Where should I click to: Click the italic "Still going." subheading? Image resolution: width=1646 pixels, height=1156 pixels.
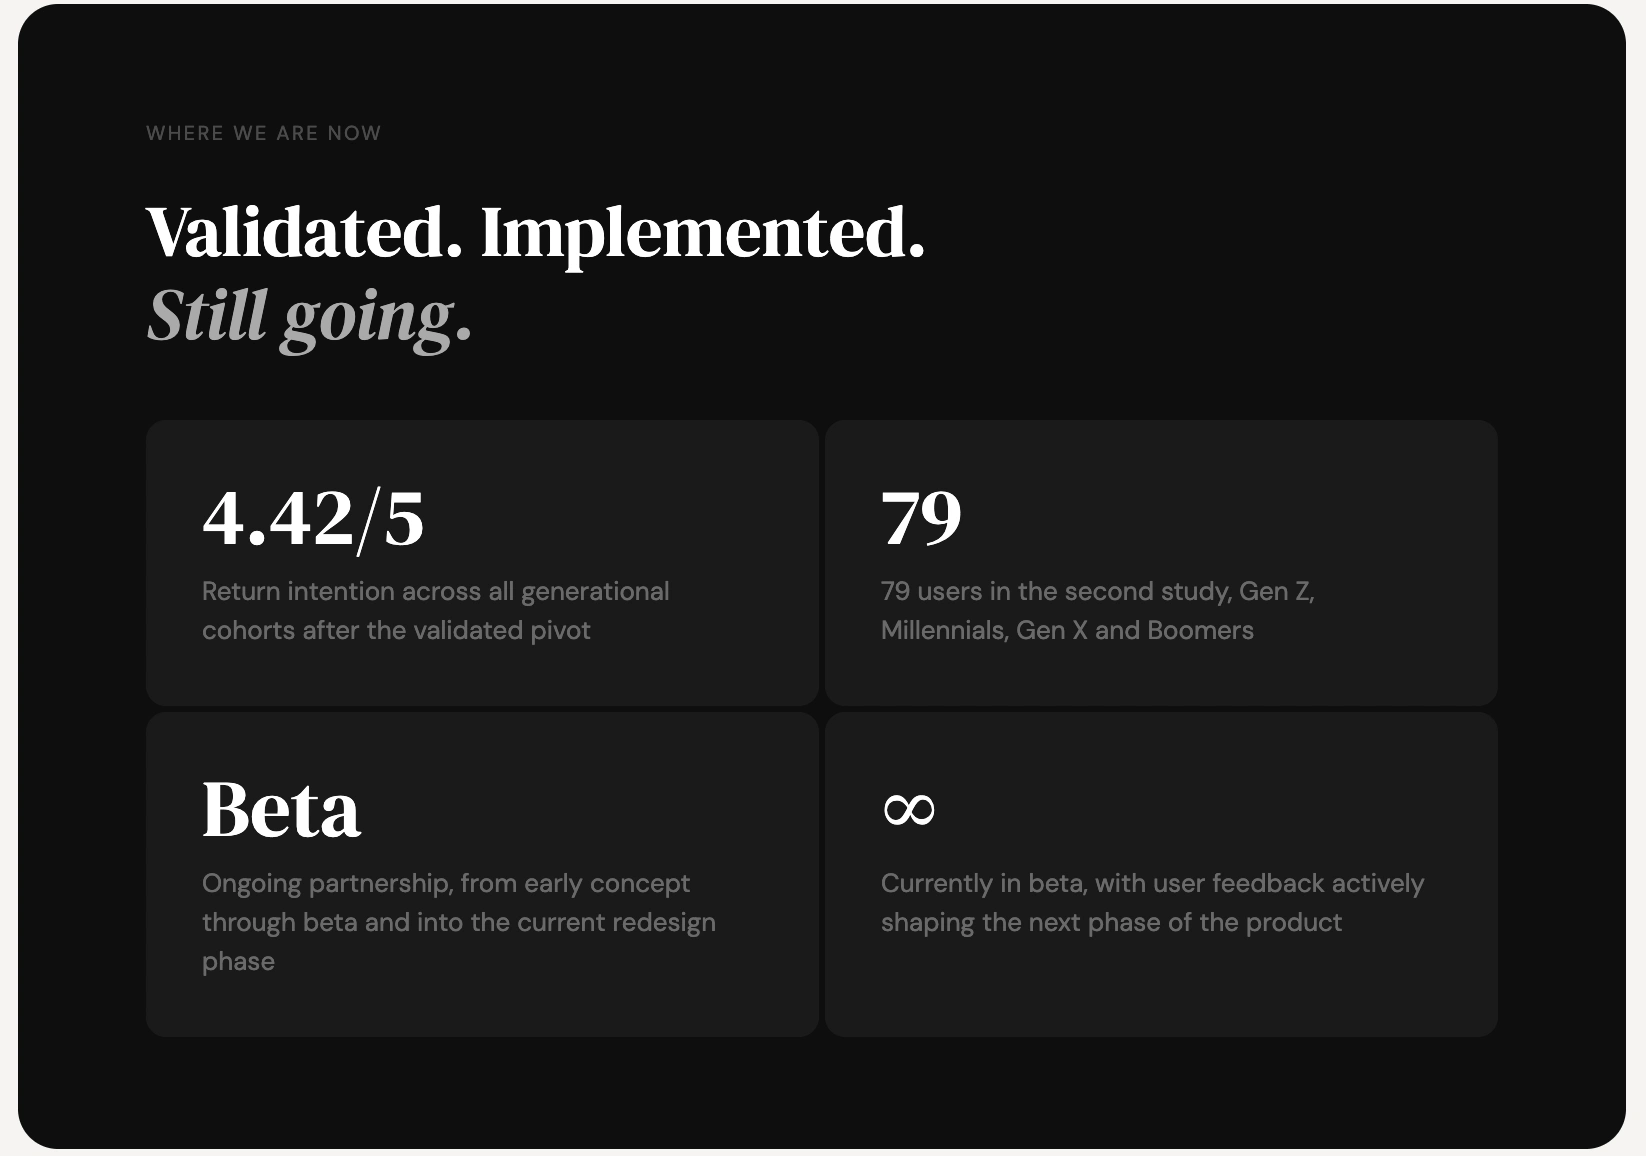309,317
